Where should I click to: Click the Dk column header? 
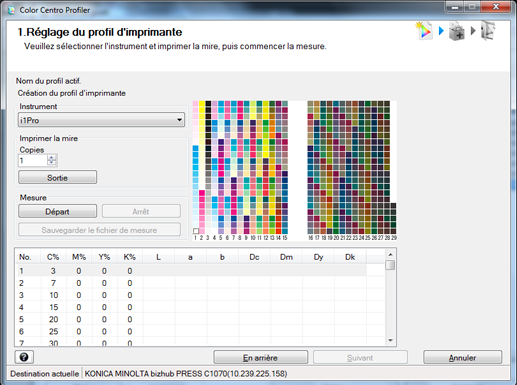[350, 257]
